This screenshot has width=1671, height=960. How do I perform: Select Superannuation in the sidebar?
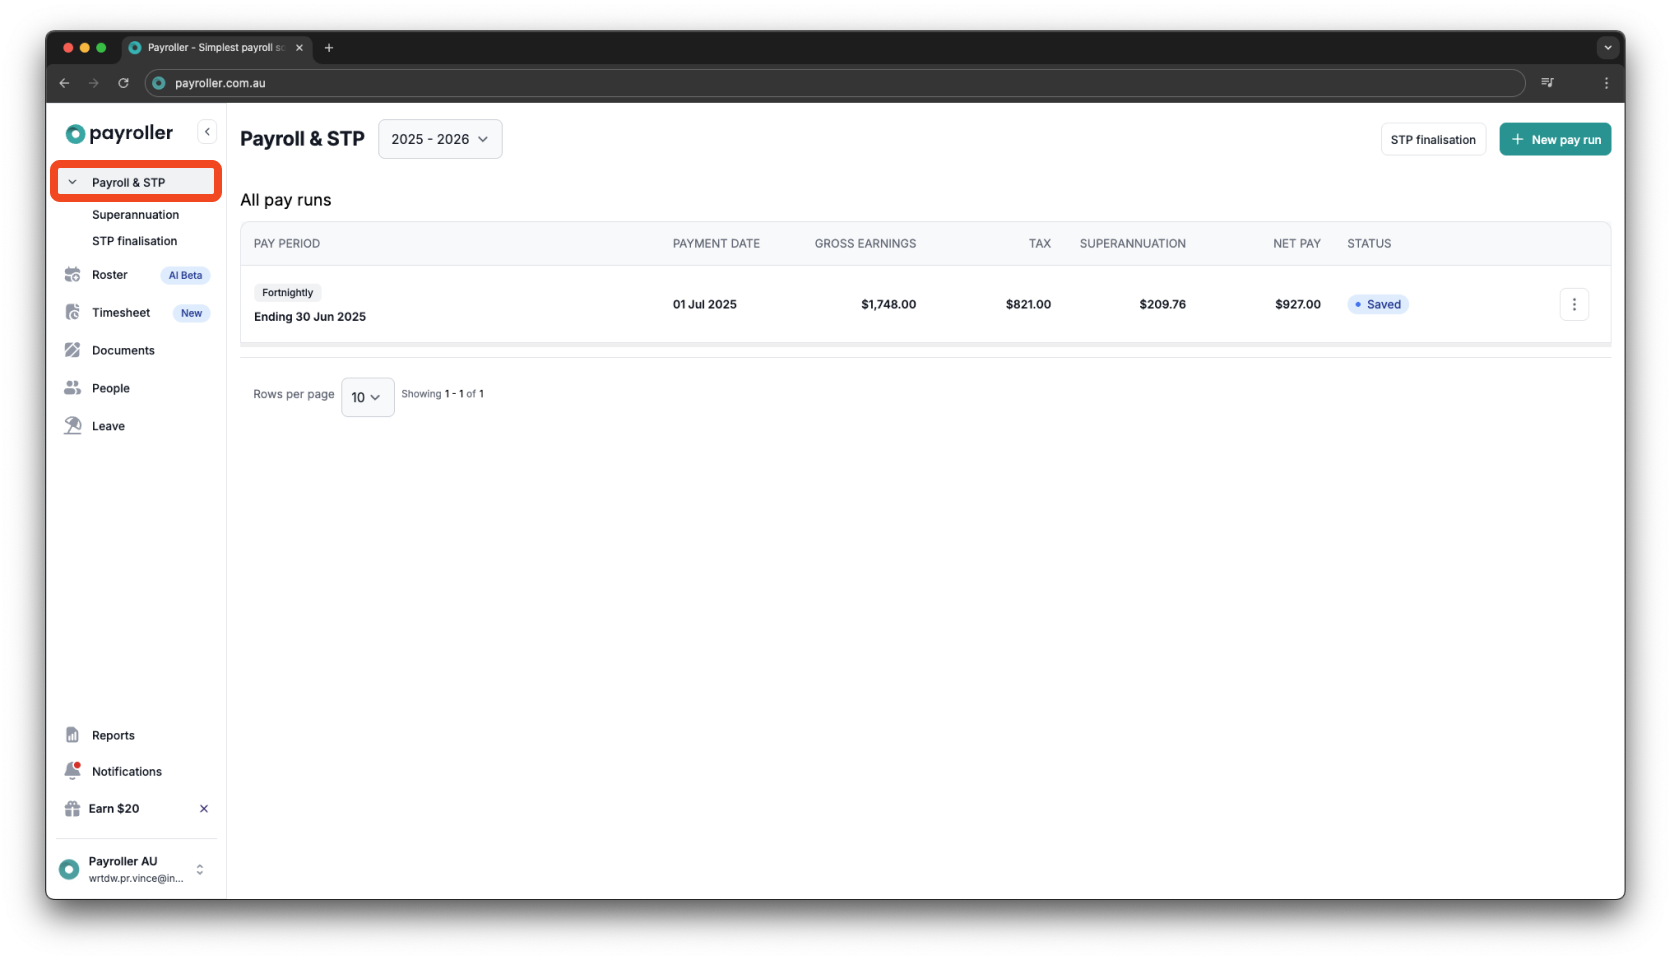pos(134,214)
